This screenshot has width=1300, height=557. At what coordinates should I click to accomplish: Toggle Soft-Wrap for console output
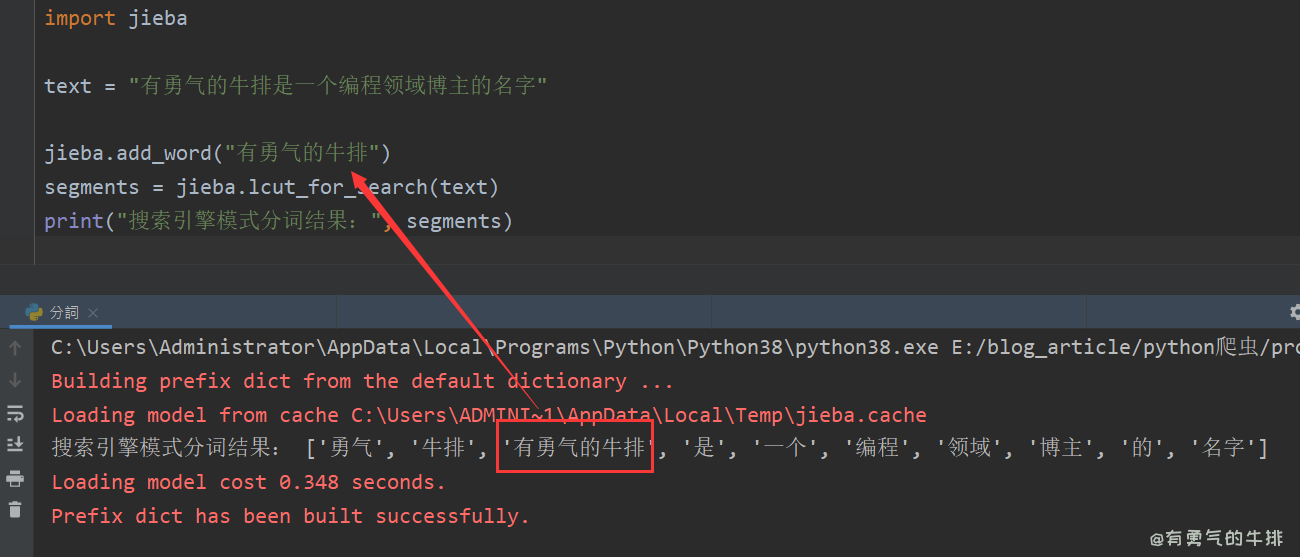coord(15,413)
